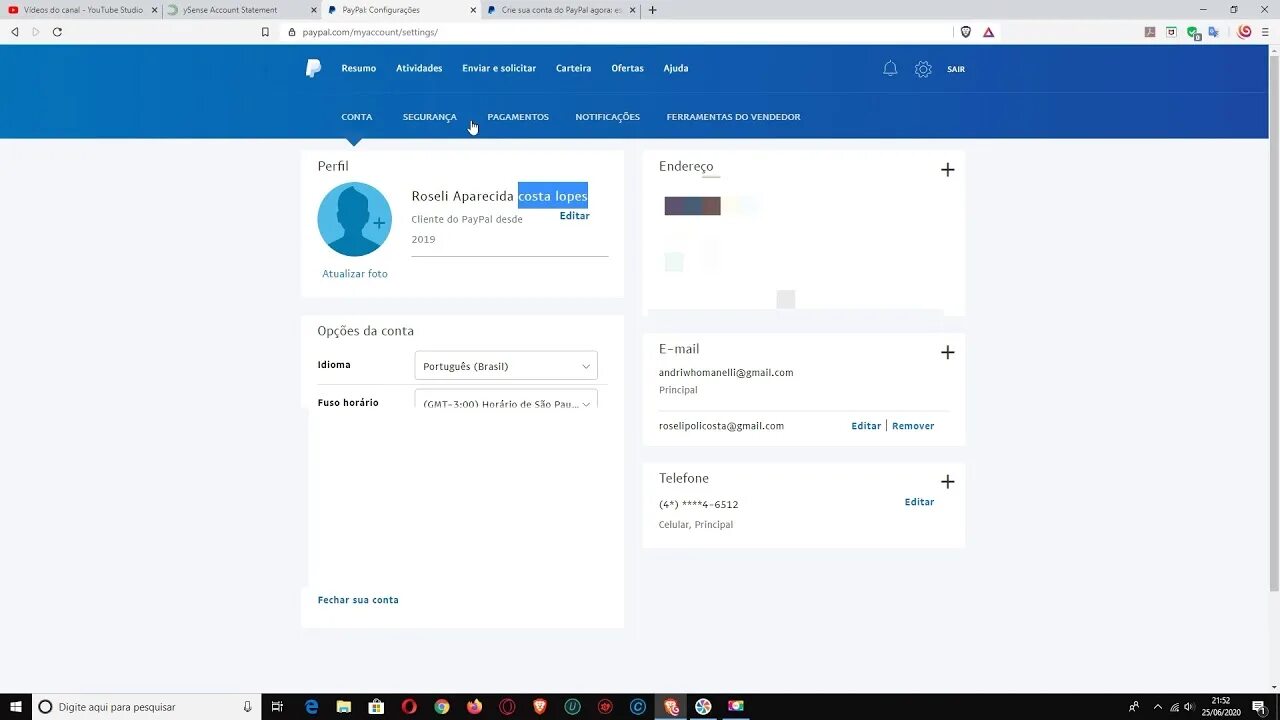Screen dimensions: 1280x720
Task: Click the browser profile avatar icon
Action: [x=1244, y=32]
